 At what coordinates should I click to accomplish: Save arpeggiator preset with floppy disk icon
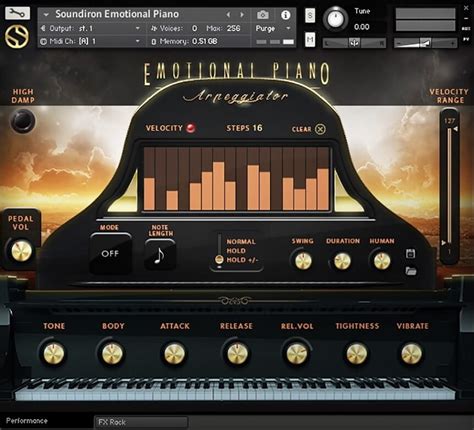(x=410, y=253)
